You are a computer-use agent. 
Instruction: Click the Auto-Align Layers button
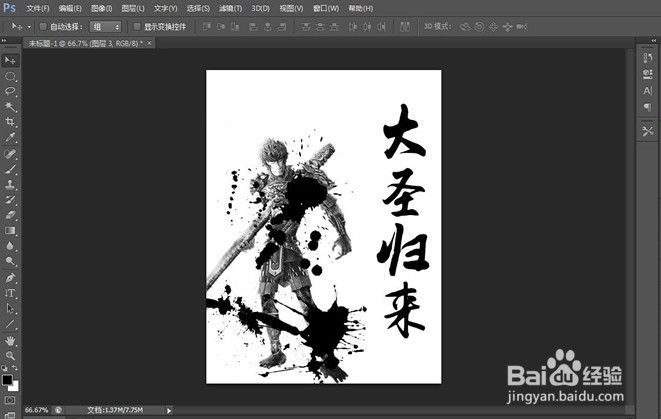[x=405, y=27]
